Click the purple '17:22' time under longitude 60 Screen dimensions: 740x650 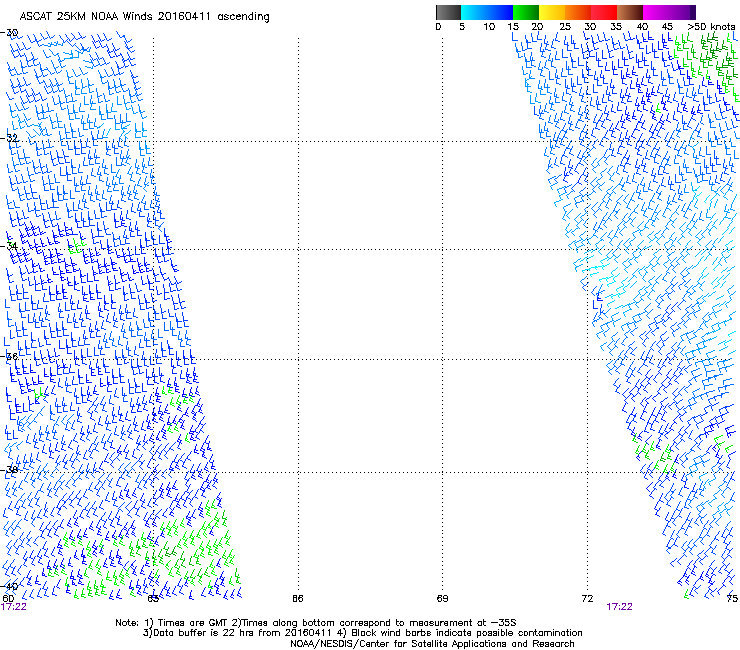pyautogui.click(x=14, y=607)
